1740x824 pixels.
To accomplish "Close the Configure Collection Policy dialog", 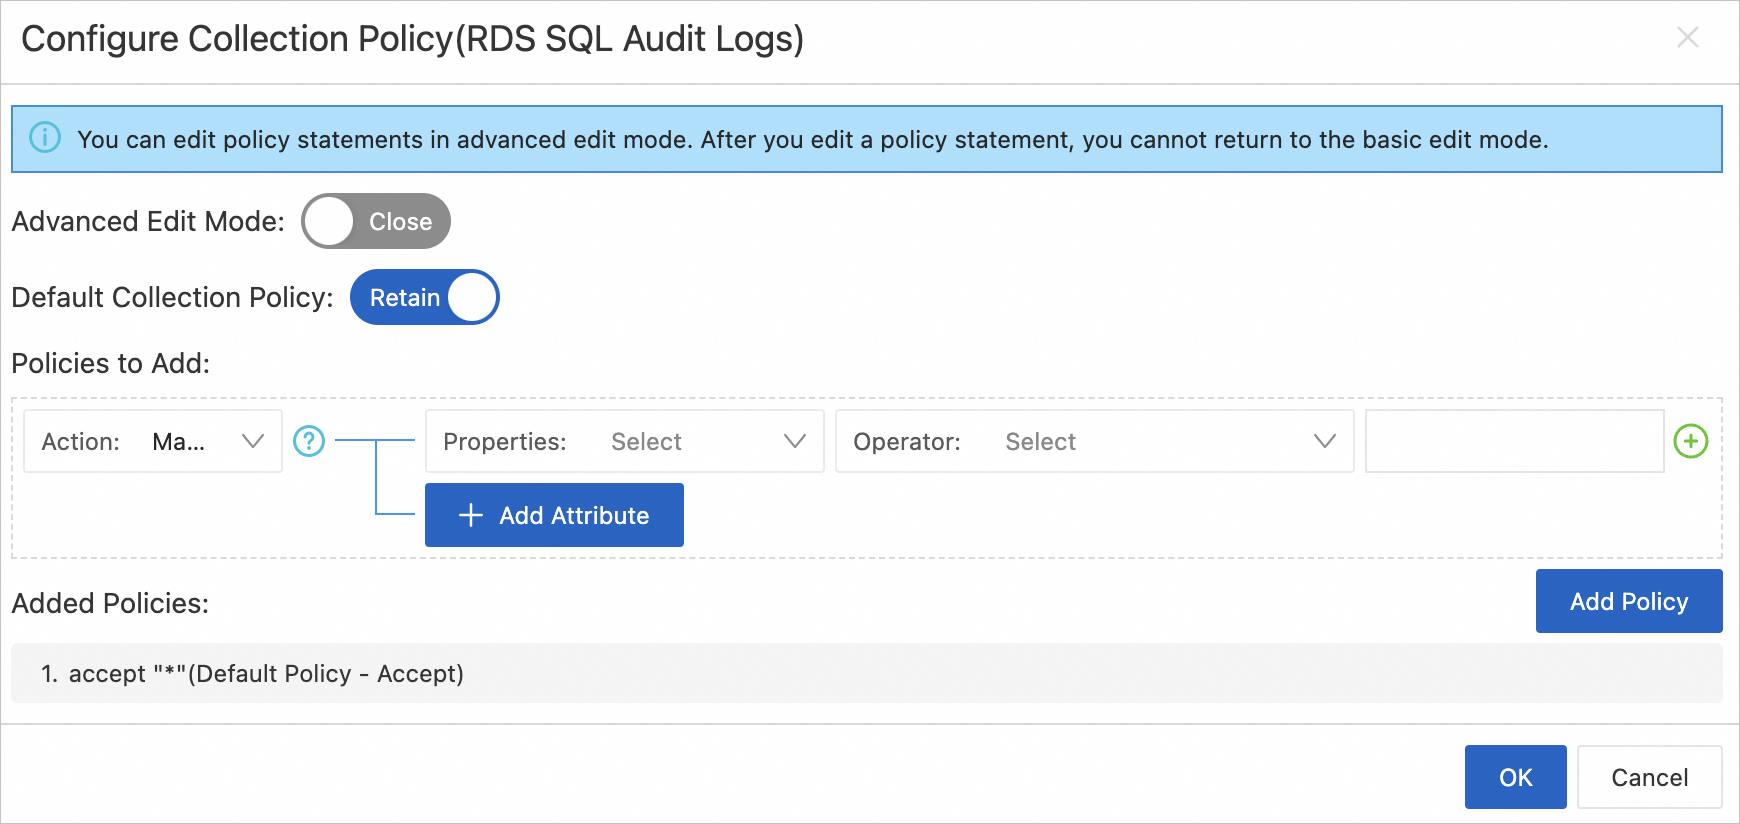I will pos(1687,38).
